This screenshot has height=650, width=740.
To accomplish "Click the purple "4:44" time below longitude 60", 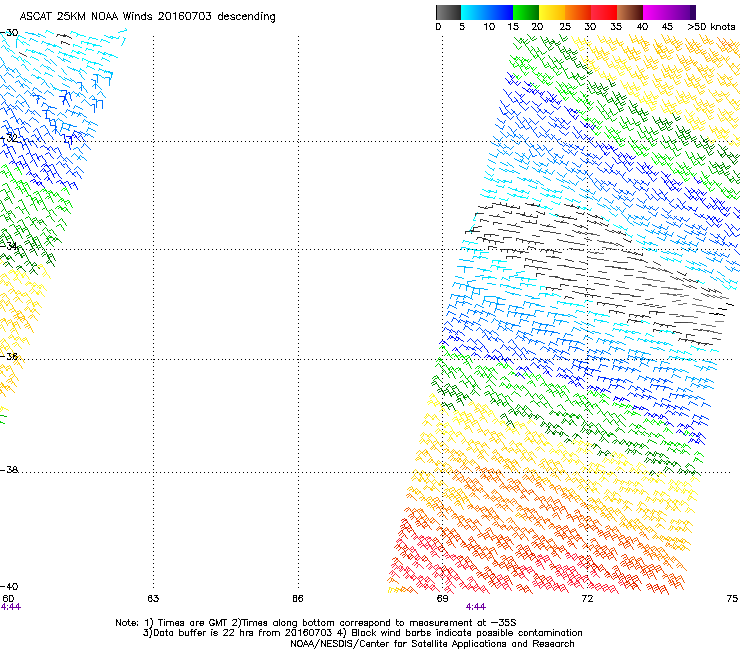I will tap(11, 607).
